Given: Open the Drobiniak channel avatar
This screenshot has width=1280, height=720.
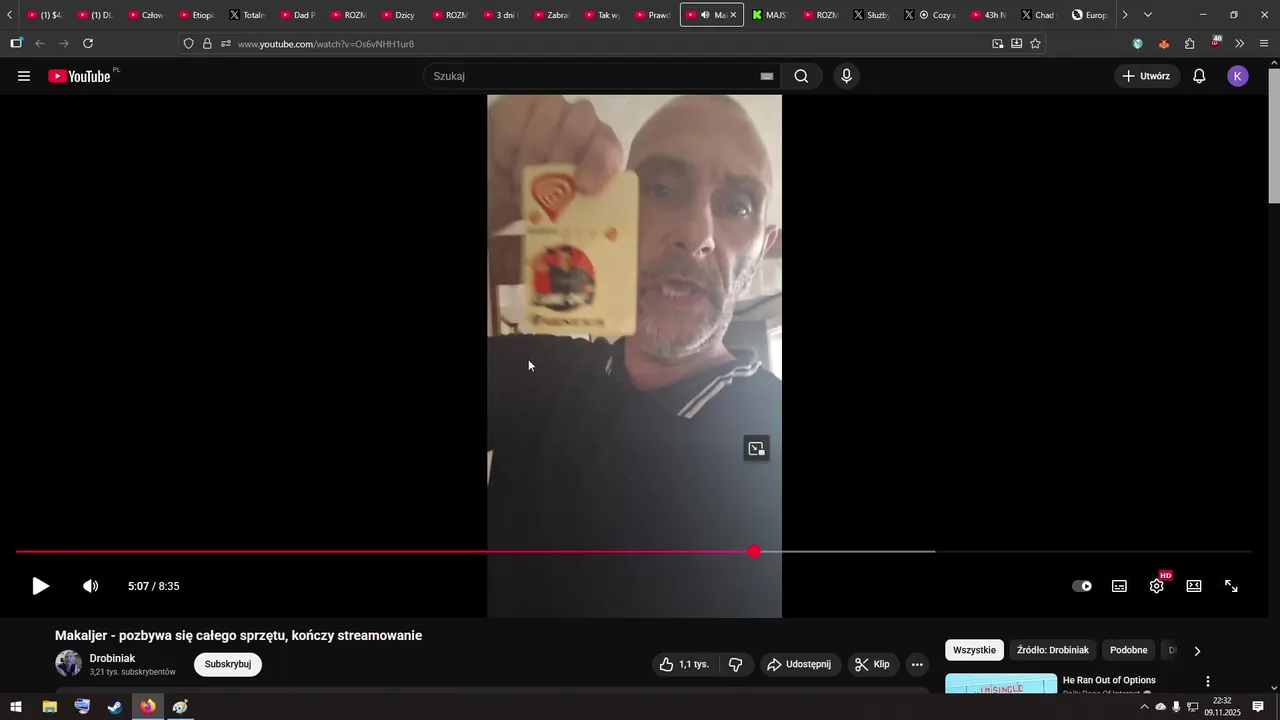Looking at the screenshot, I should (68, 664).
